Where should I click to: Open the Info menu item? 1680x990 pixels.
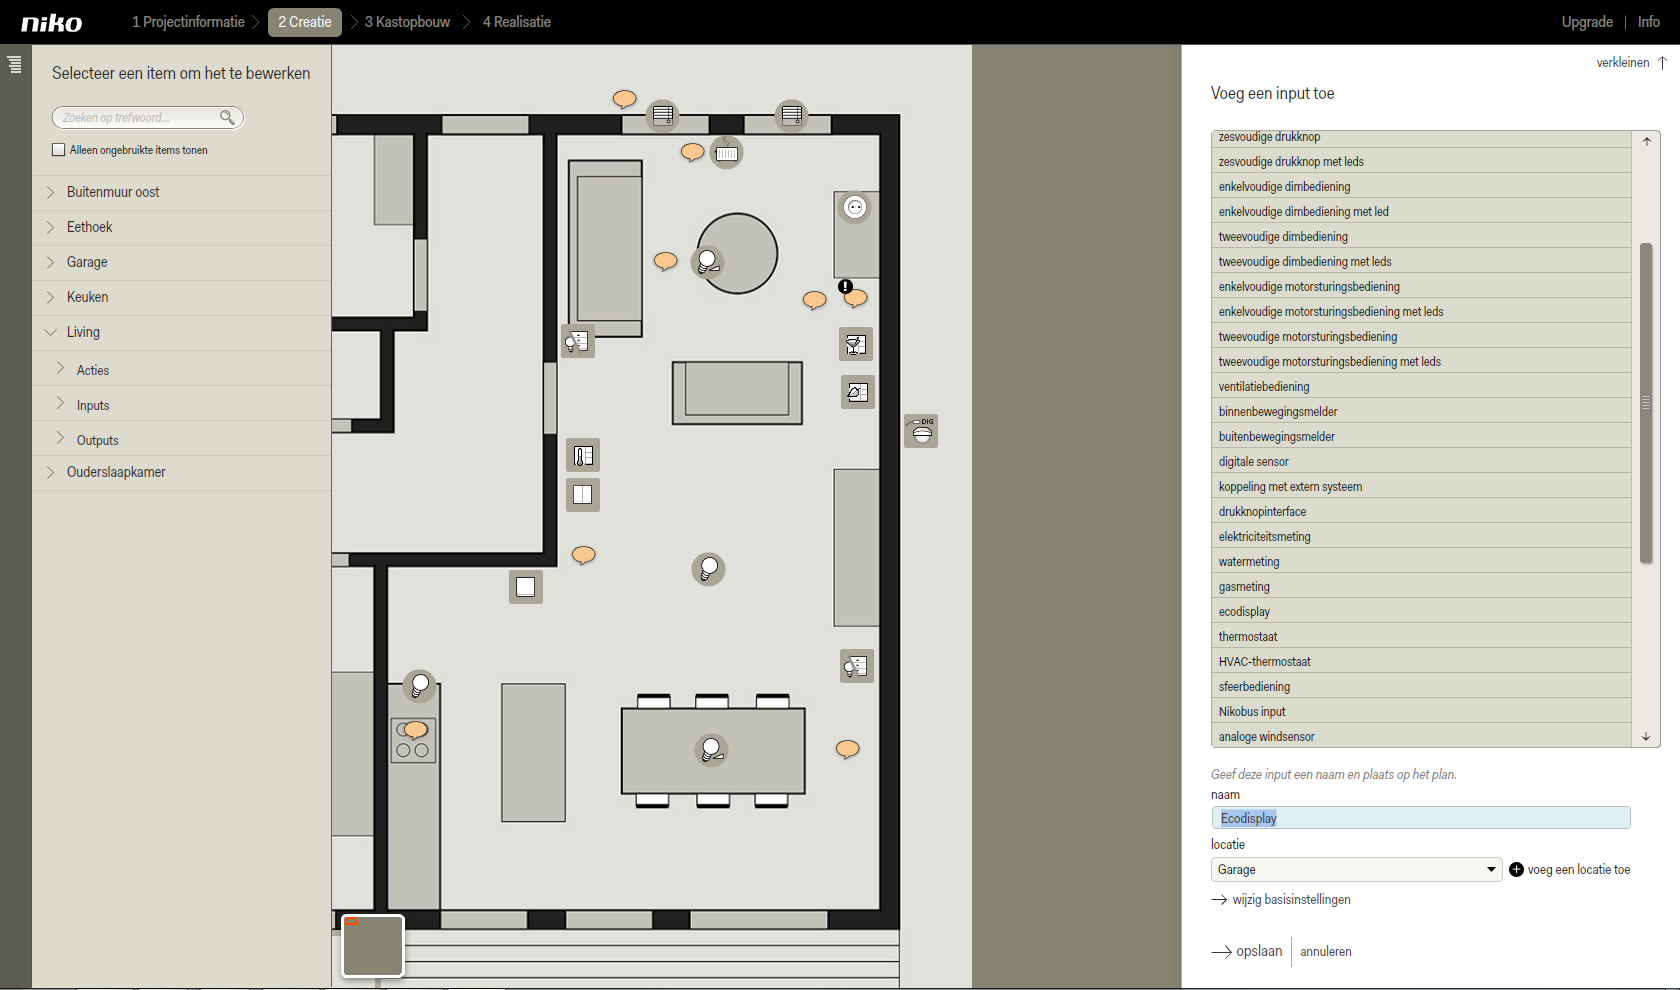[x=1648, y=22]
